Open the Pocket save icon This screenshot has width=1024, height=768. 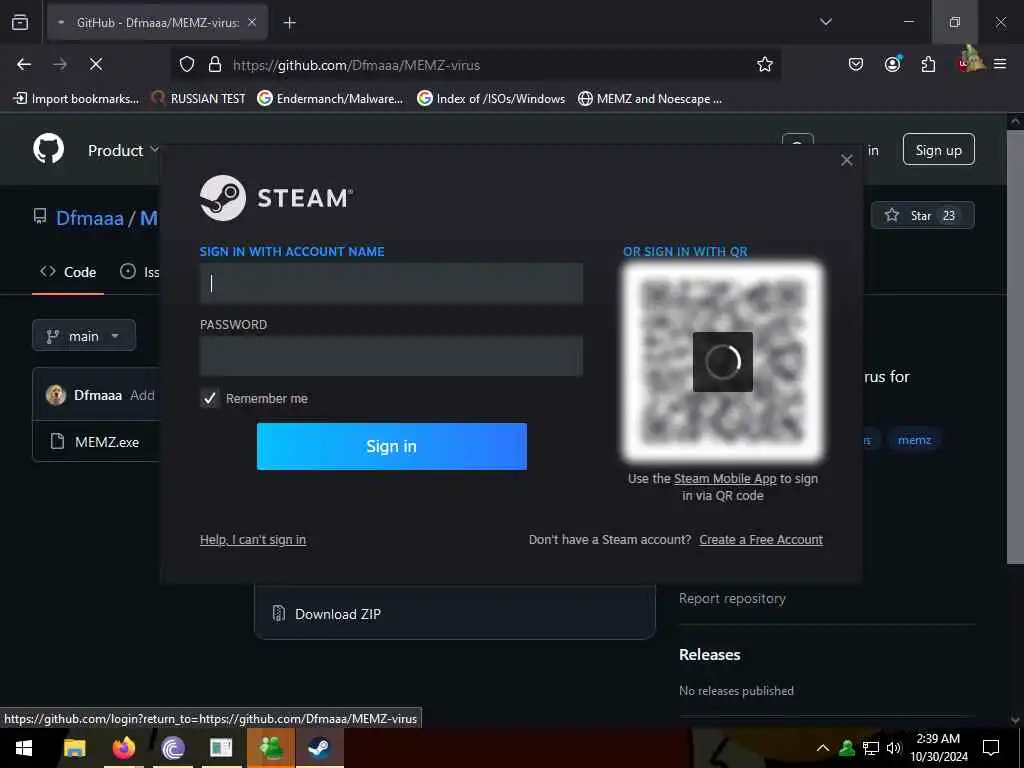pyautogui.click(x=856, y=64)
